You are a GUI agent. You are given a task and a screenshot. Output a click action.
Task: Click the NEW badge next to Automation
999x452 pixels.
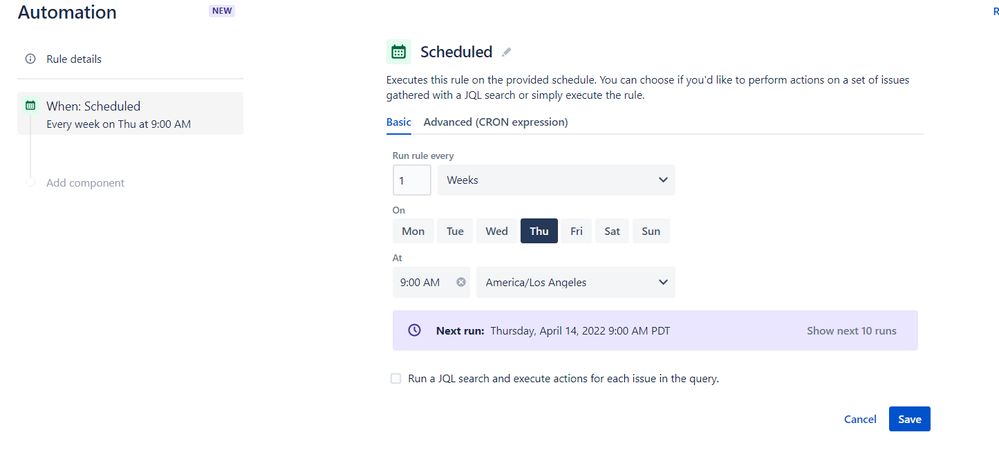[222, 10]
